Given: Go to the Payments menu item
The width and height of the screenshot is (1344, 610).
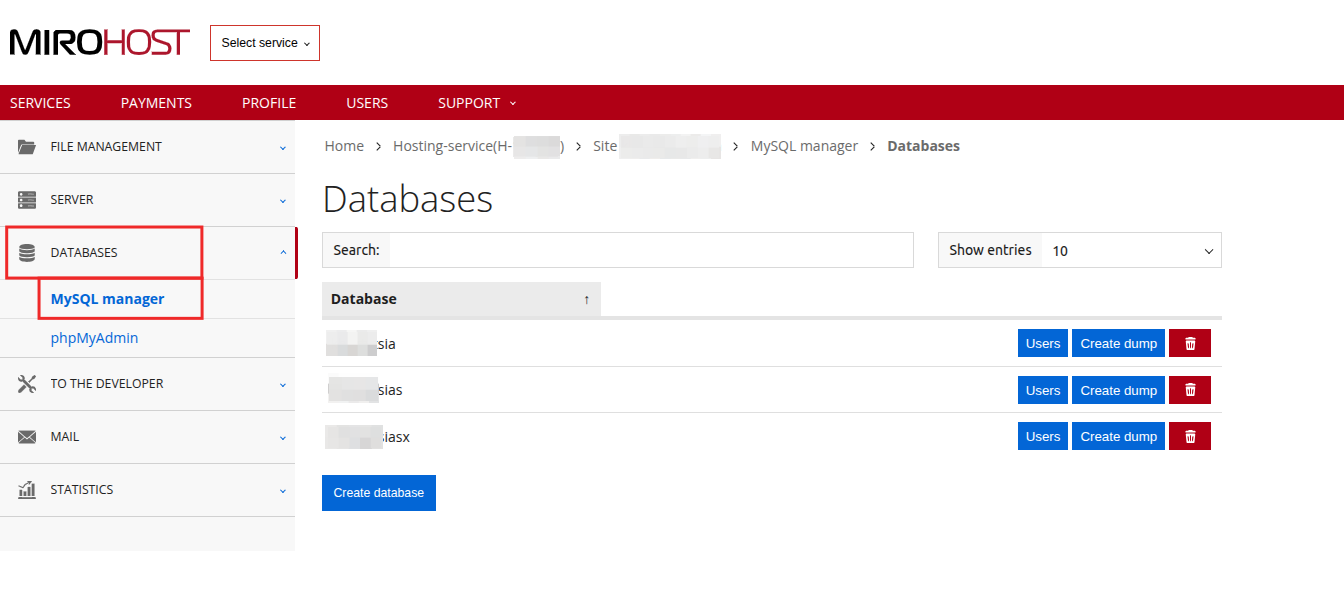Looking at the screenshot, I should click(x=156, y=103).
